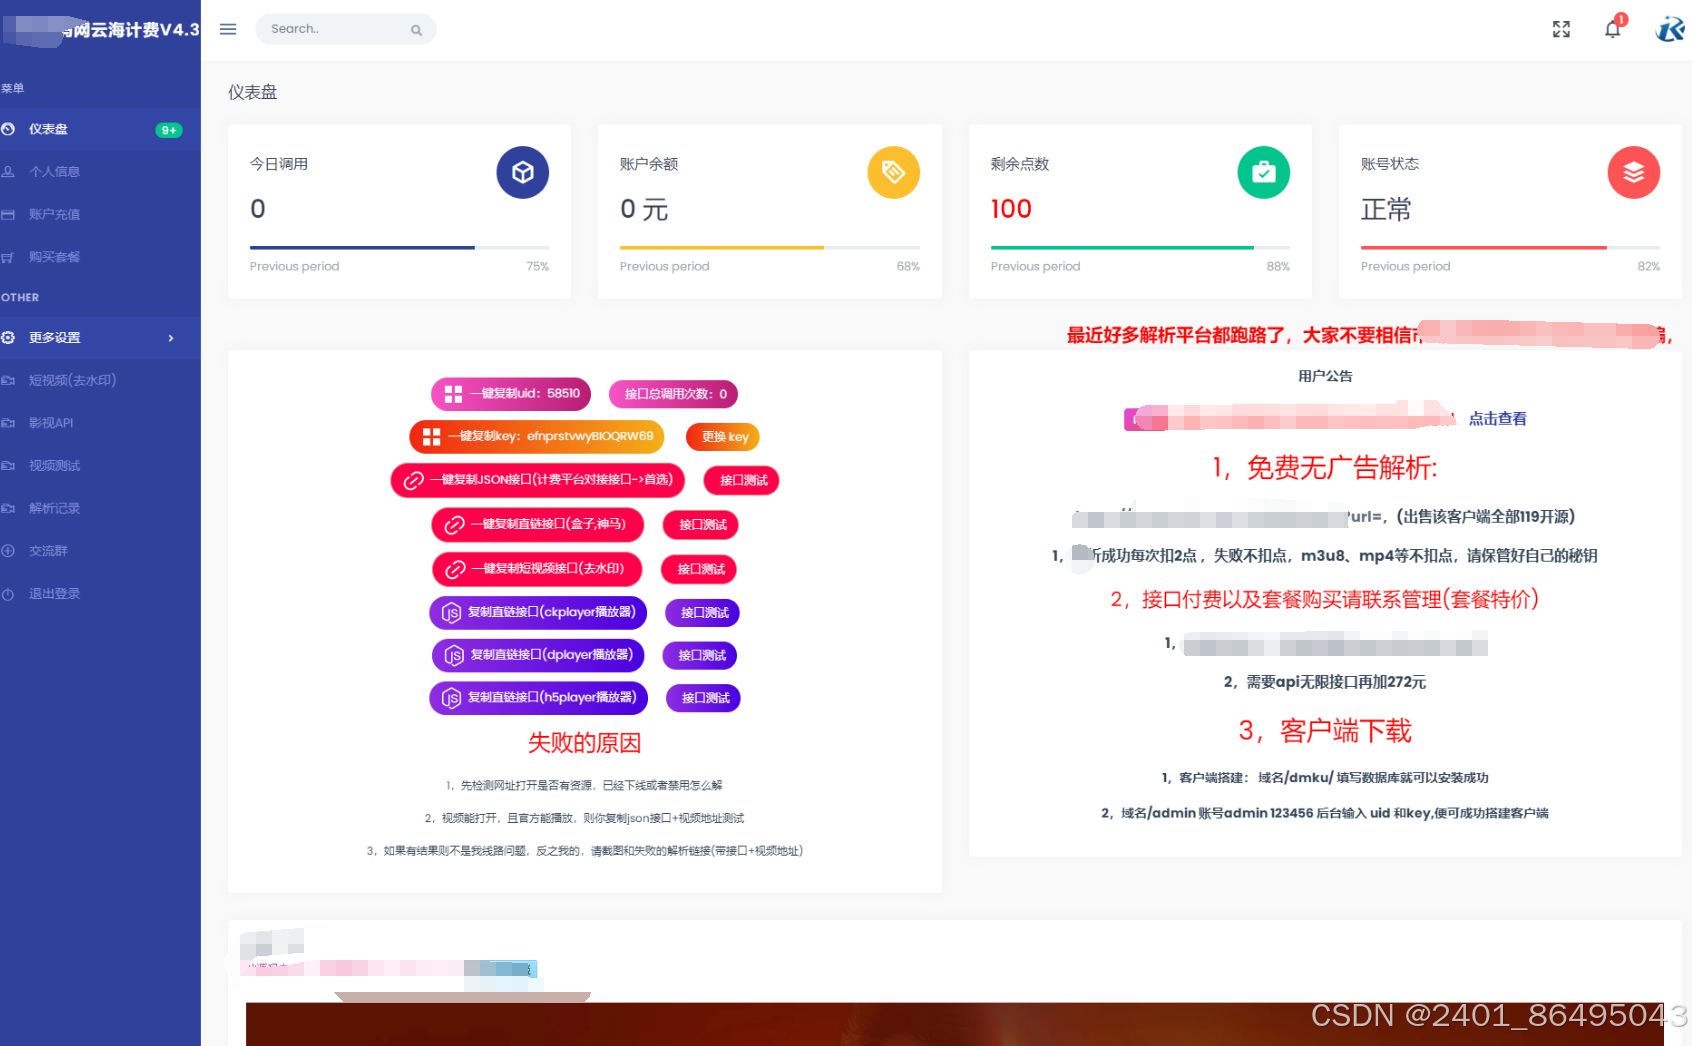Click the 一键复制uid button

click(511, 393)
